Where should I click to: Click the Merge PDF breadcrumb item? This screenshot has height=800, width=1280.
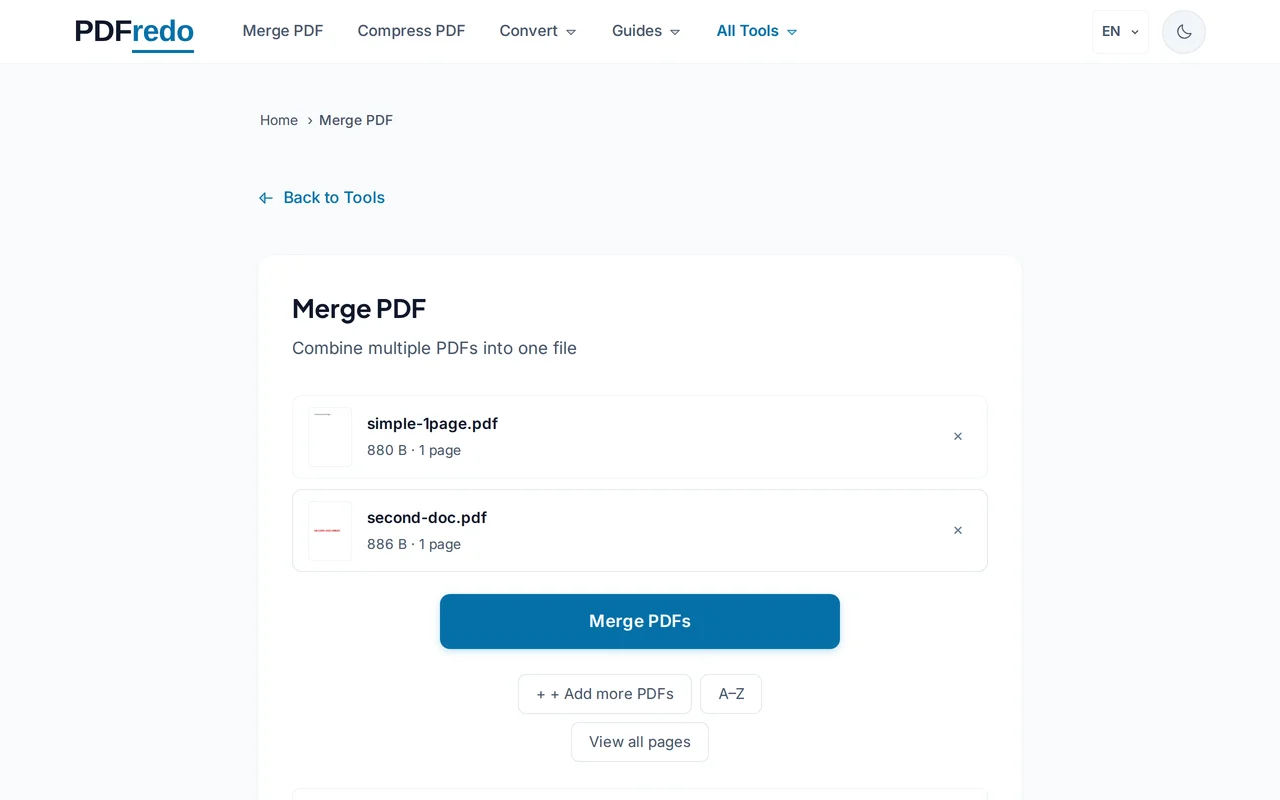click(x=356, y=120)
